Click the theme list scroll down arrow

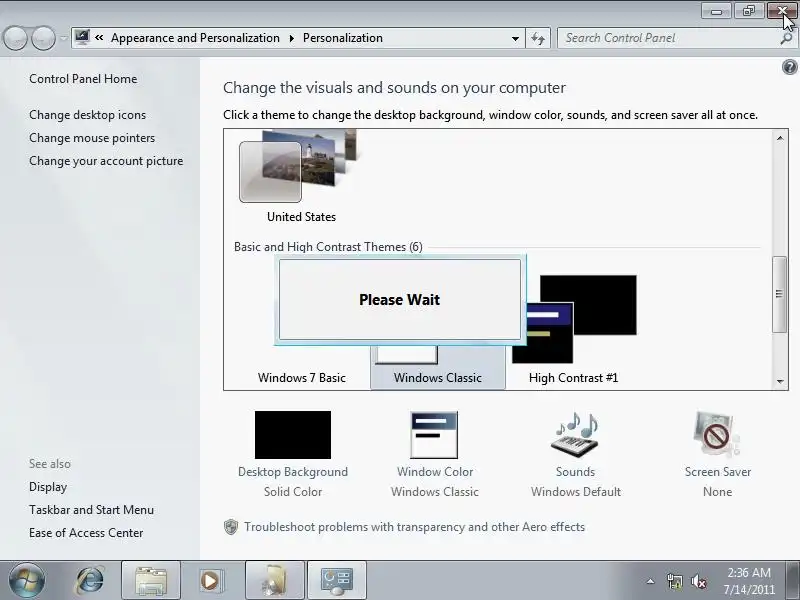780,381
